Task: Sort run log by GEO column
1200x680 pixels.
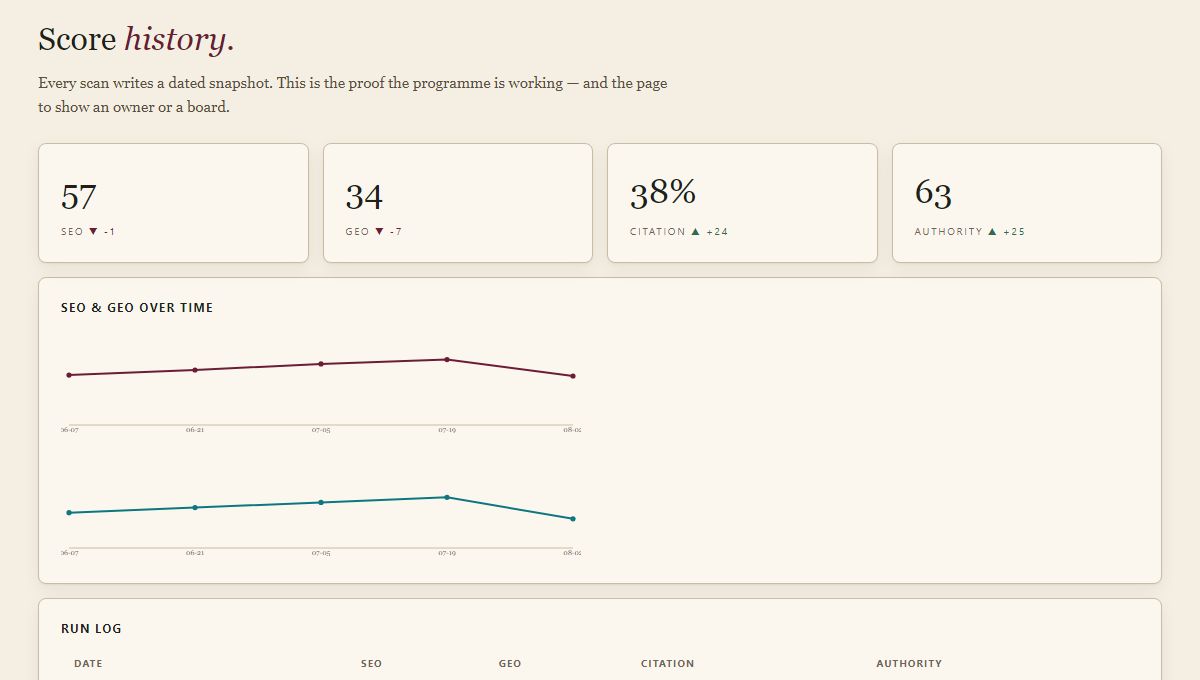Action: [510, 664]
